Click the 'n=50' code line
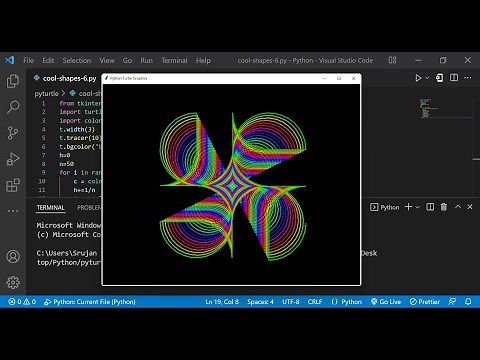Image resolution: width=480 pixels, height=360 pixels. [67, 164]
